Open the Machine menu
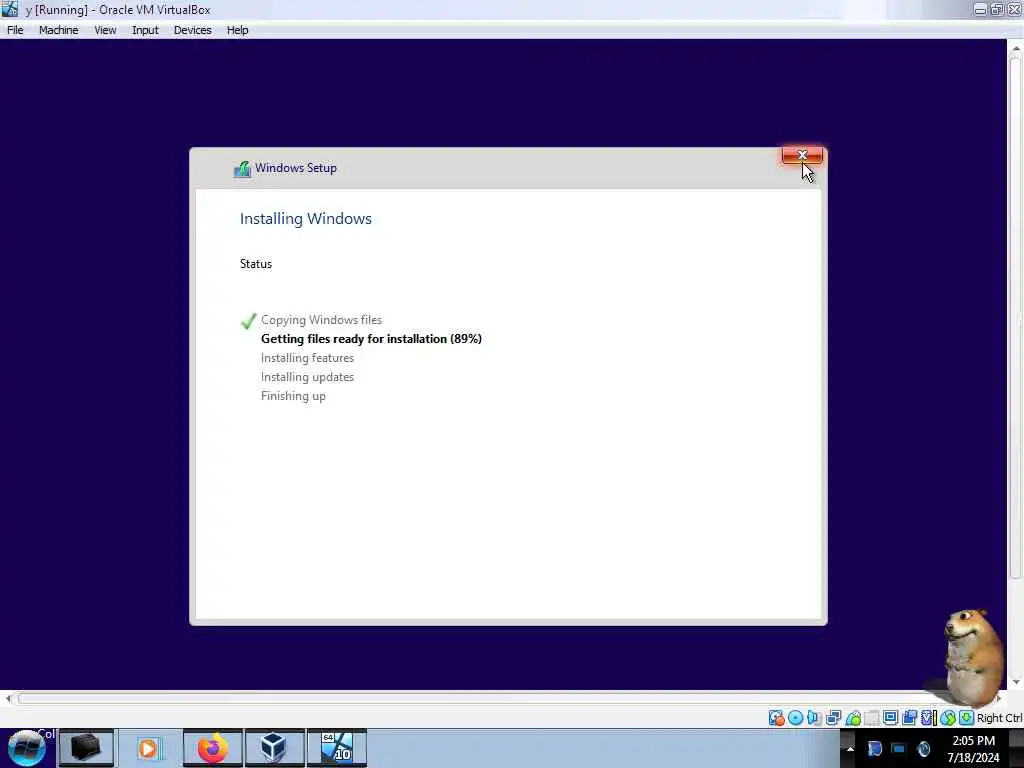1024x768 pixels. point(58,30)
